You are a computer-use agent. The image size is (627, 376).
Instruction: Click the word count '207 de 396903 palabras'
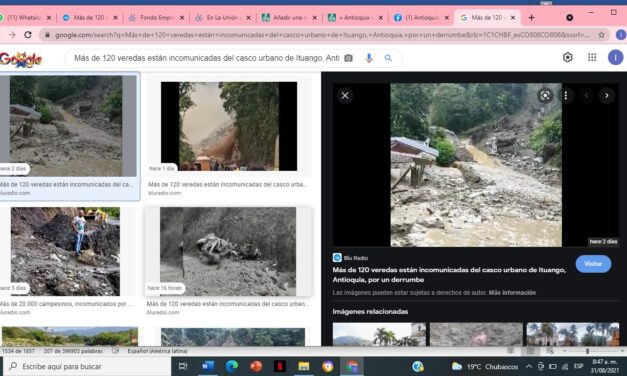(73, 351)
